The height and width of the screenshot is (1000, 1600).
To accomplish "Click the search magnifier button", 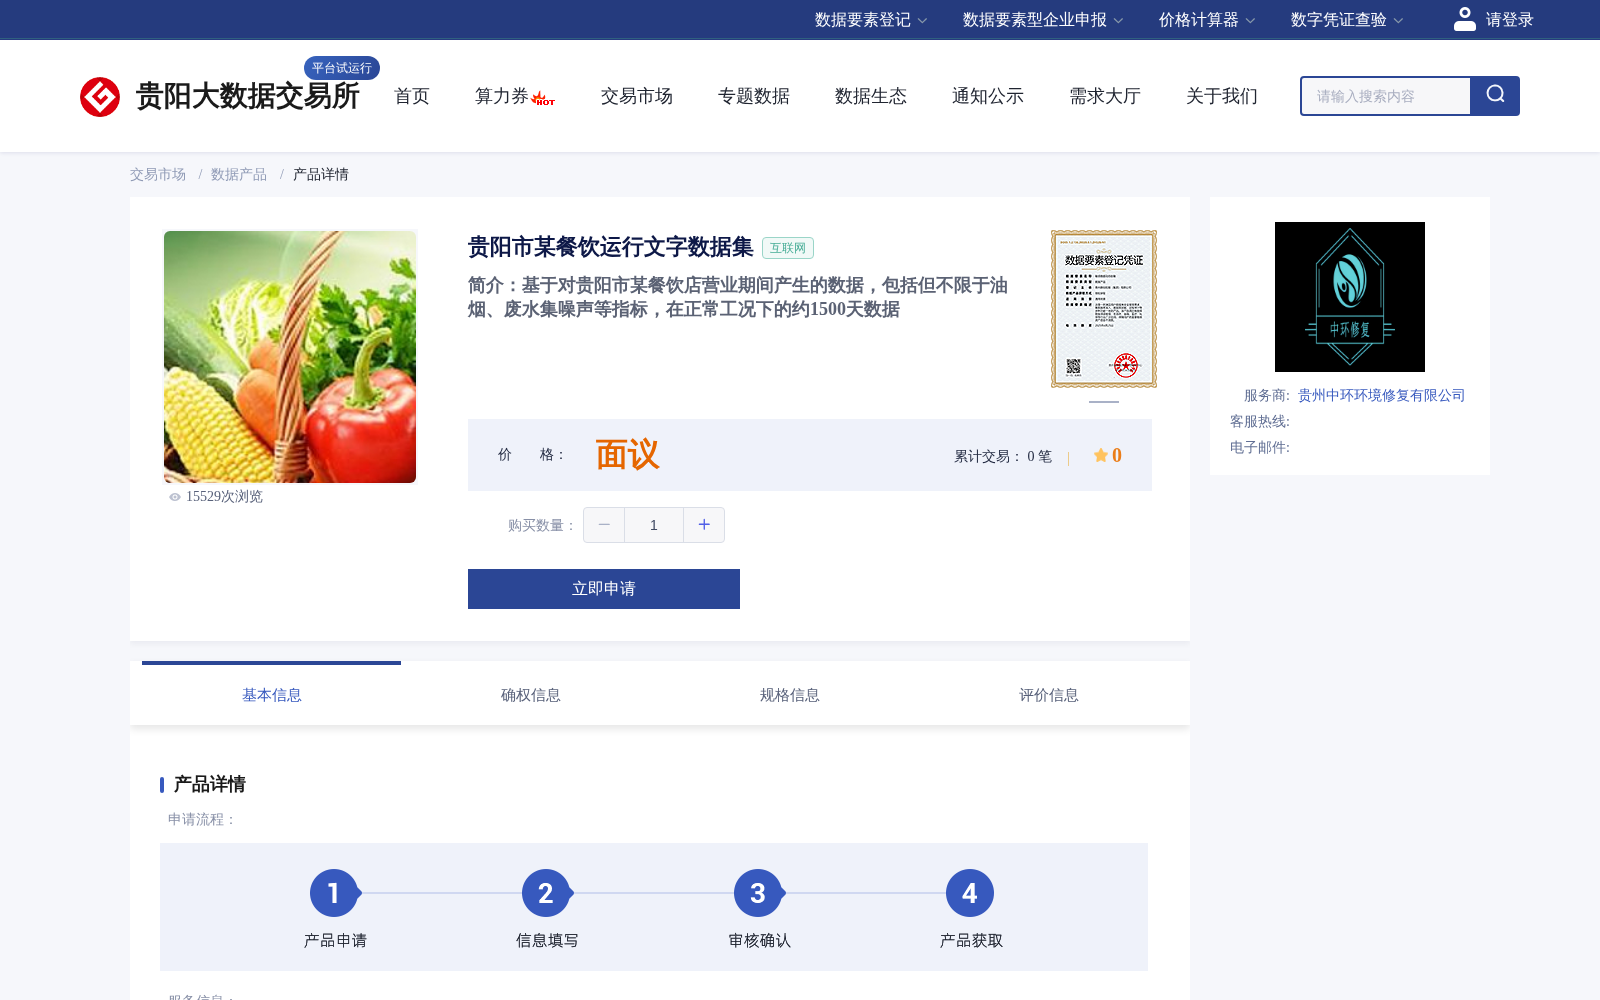I will click(x=1495, y=96).
